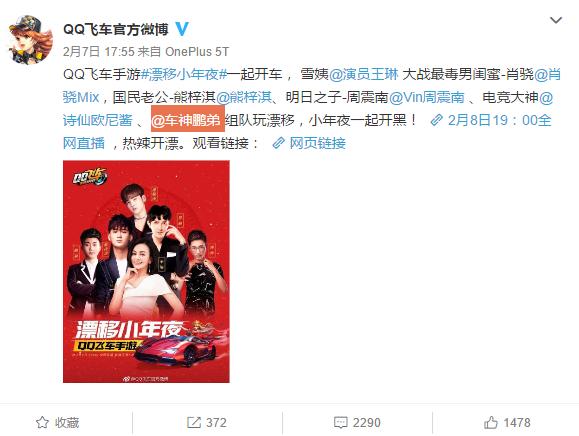Open the @演员王琳 mention
The height and width of the screenshot is (436, 579).
click(363, 75)
